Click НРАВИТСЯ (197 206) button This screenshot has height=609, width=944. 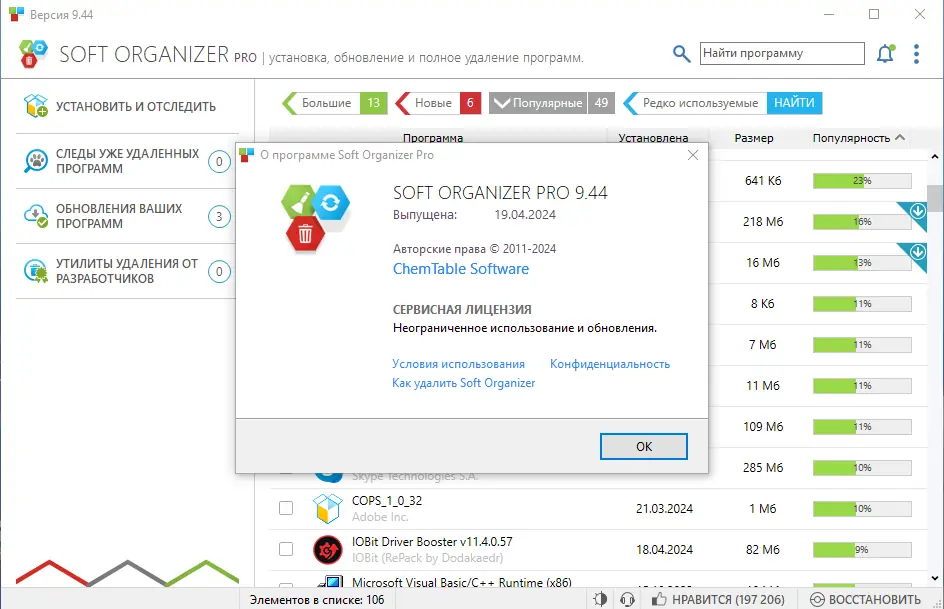pyautogui.click(x=718, y=599)
